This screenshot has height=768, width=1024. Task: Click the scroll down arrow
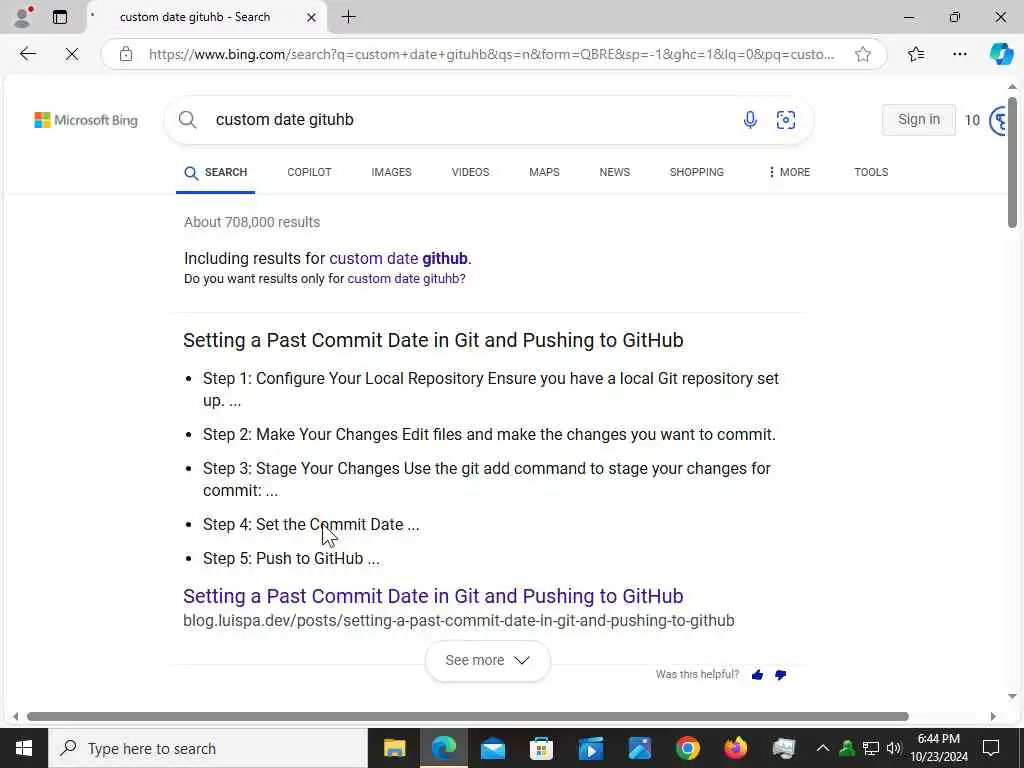[1012, 696]
